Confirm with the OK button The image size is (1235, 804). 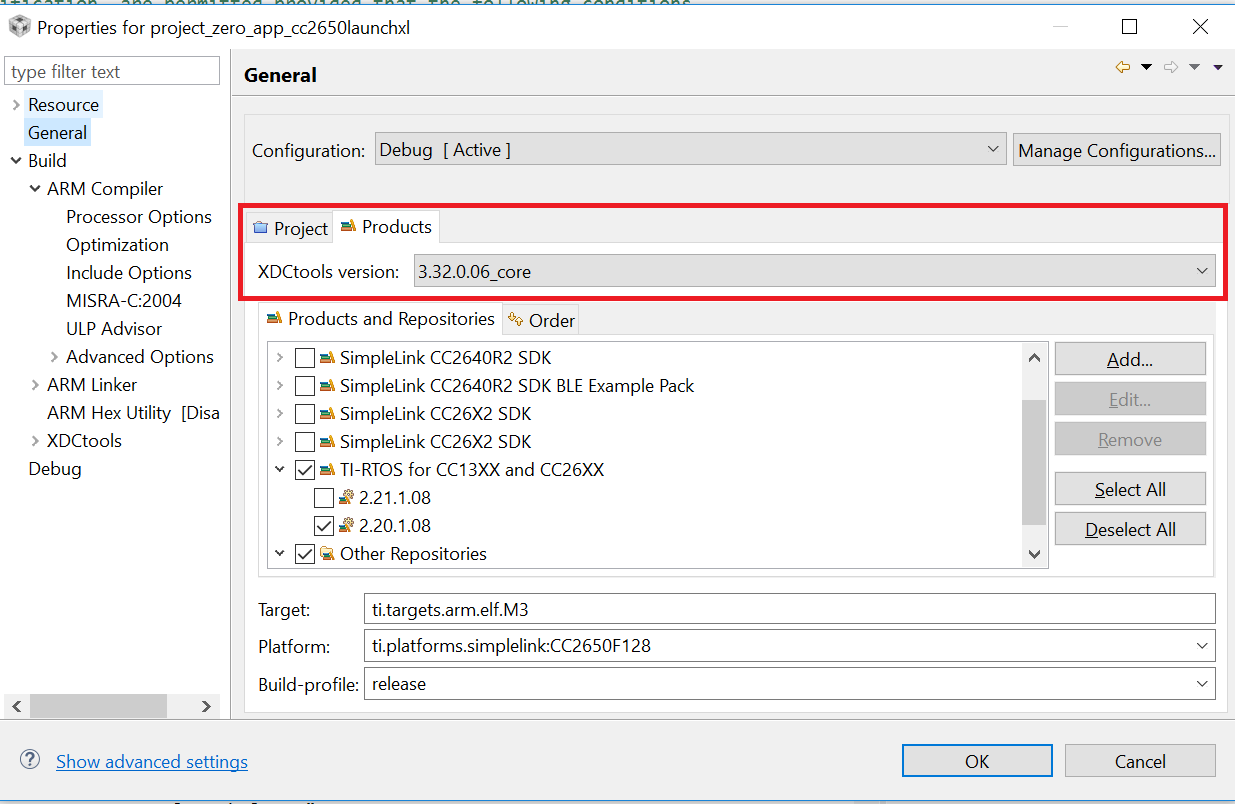coord(977,761)
